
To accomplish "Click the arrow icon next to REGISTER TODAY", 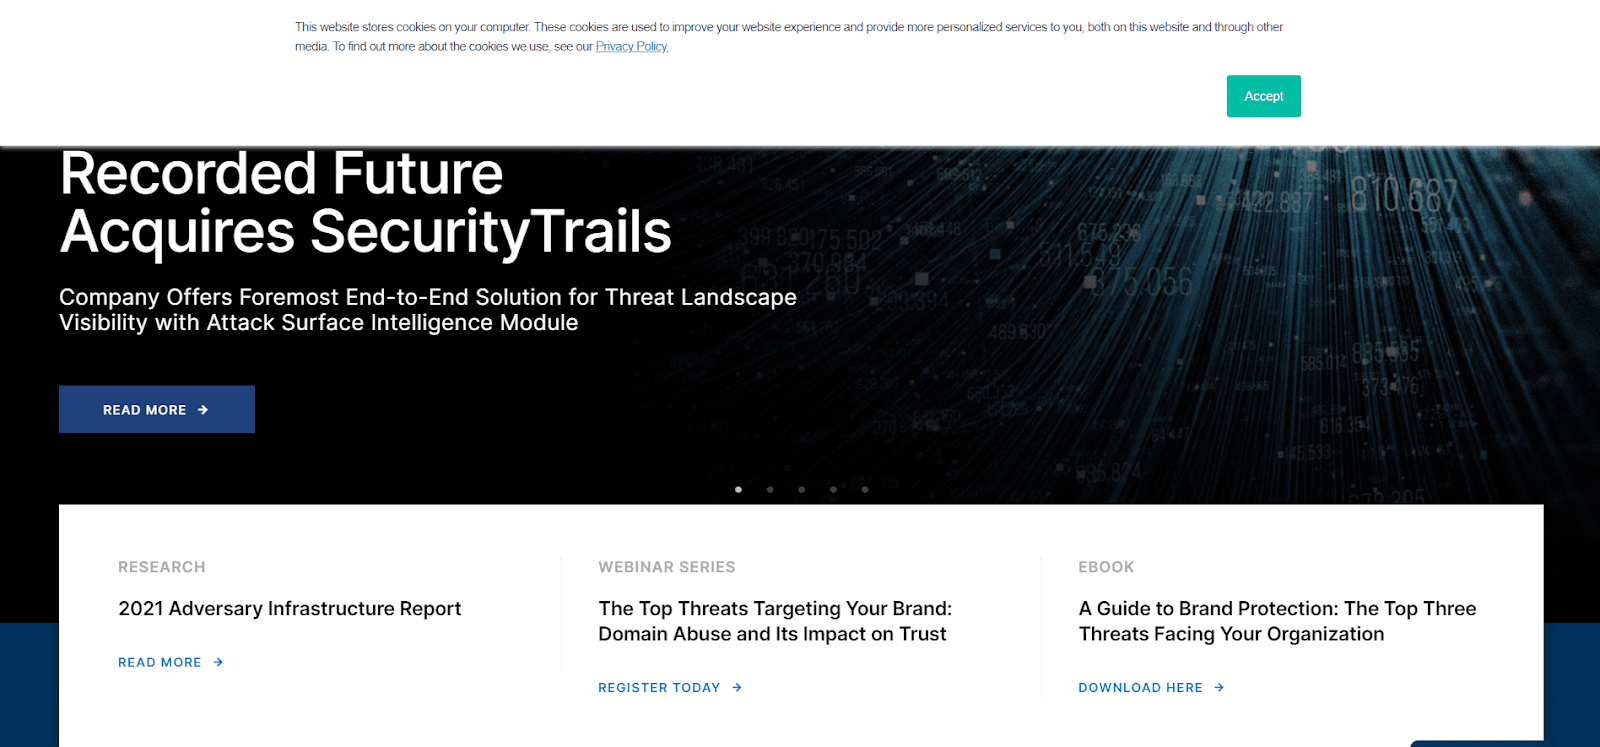I will (x=737, y=687).
